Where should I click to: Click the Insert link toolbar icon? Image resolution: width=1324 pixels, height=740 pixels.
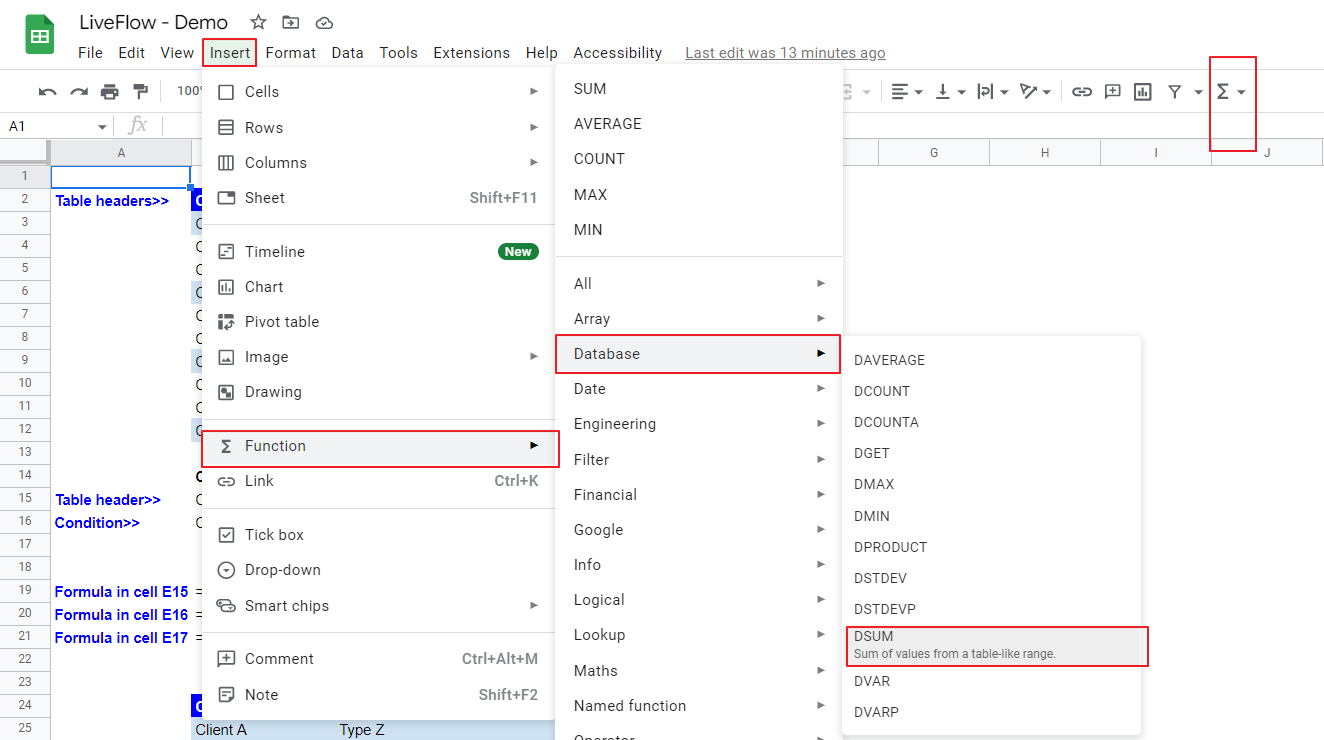tap(1082, 92)
